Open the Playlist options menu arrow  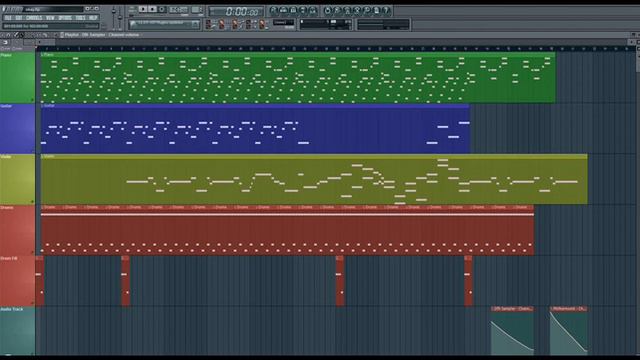(x=3, y=35)
